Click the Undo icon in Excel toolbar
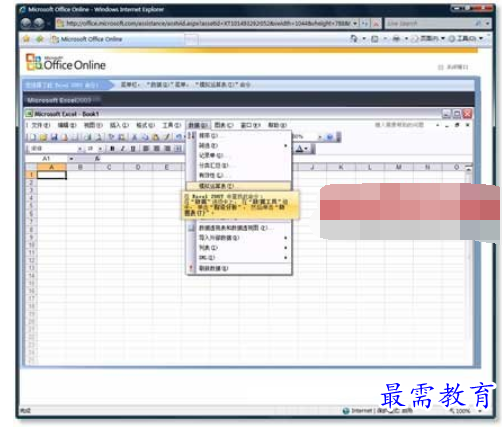This screenshot has height=427, width=502. (x=179, y=137)
